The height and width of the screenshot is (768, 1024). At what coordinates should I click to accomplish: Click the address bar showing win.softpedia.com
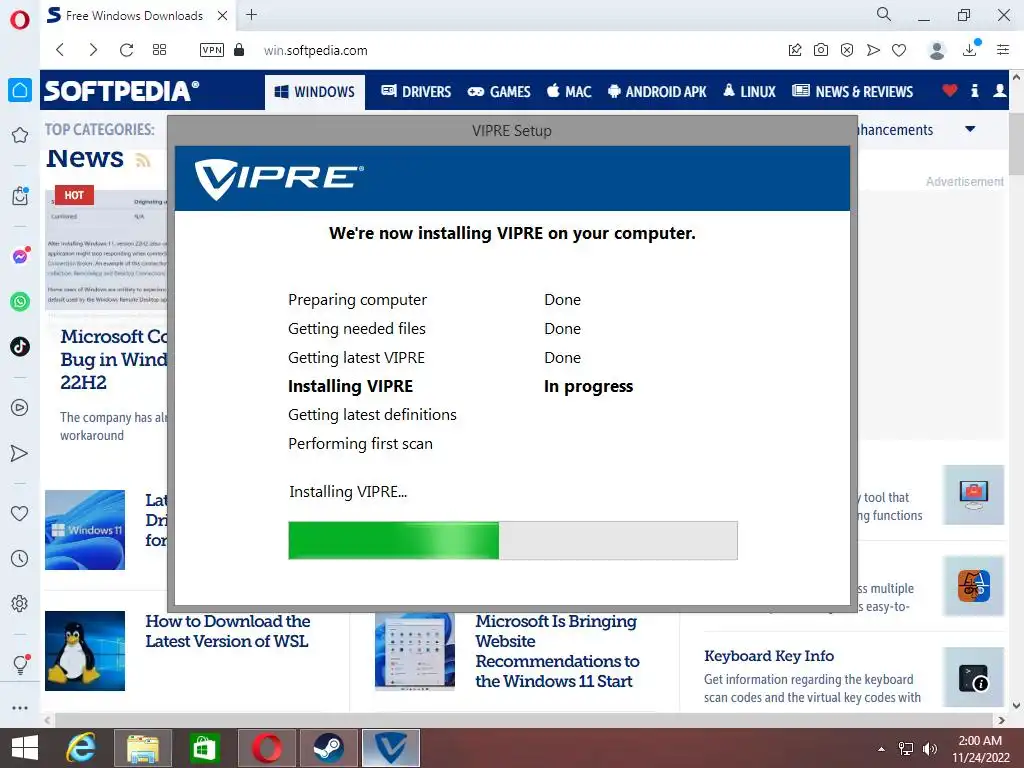tap(315, 50)
